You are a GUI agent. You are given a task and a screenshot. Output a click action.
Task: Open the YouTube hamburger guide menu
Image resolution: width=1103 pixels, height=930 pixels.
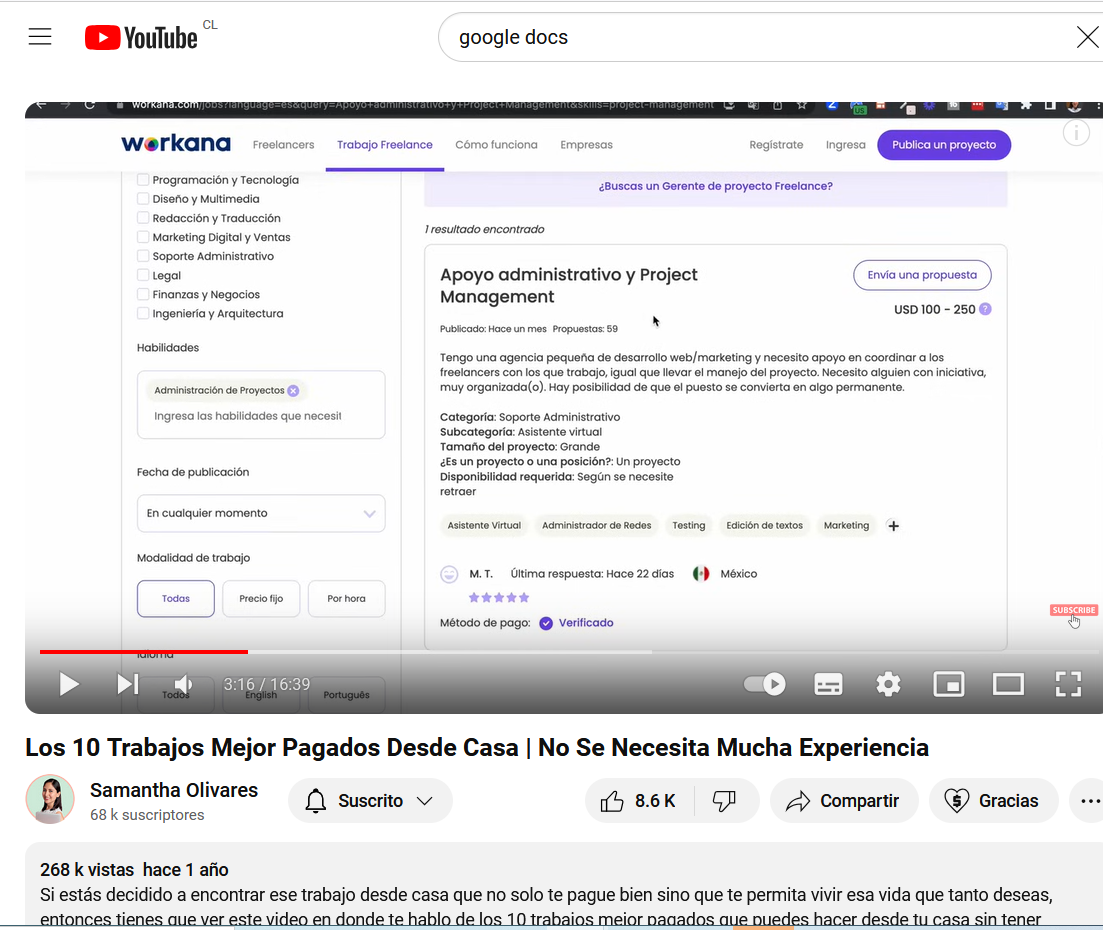coord(40,37)
